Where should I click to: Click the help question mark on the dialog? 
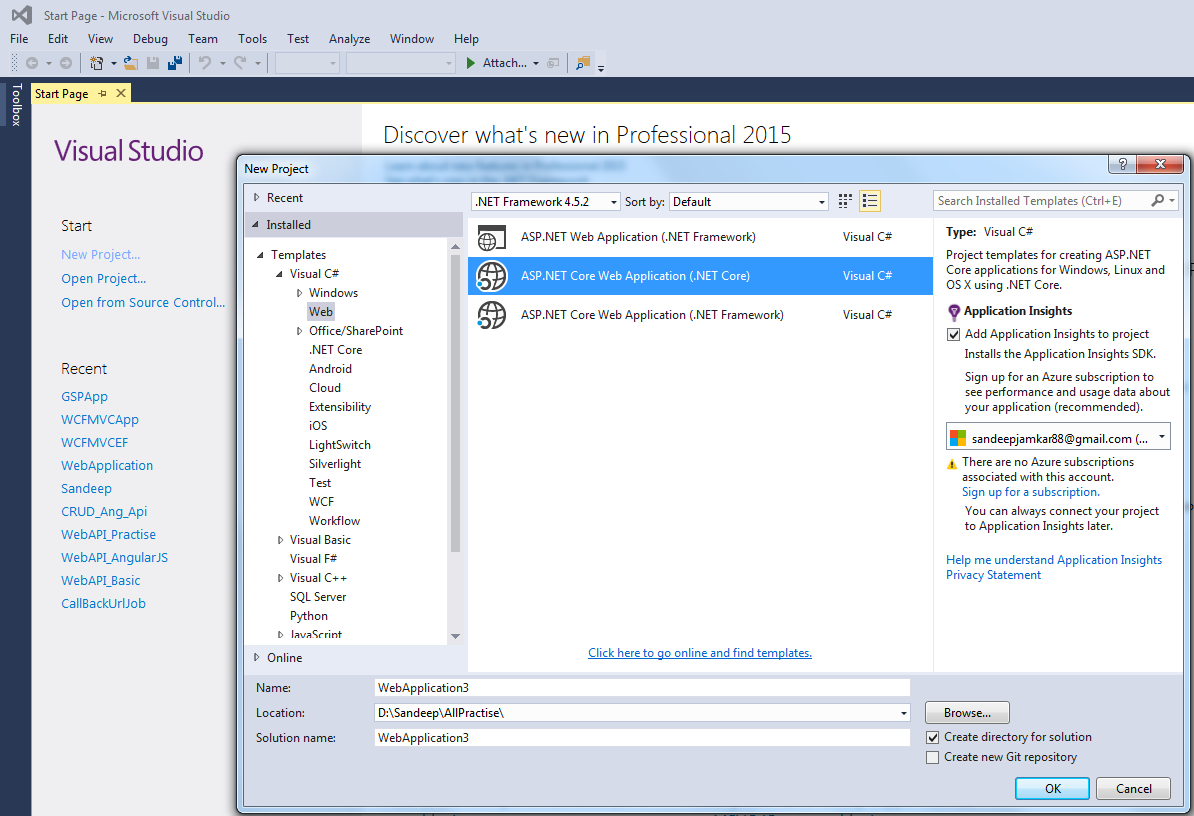(1121, 165)
